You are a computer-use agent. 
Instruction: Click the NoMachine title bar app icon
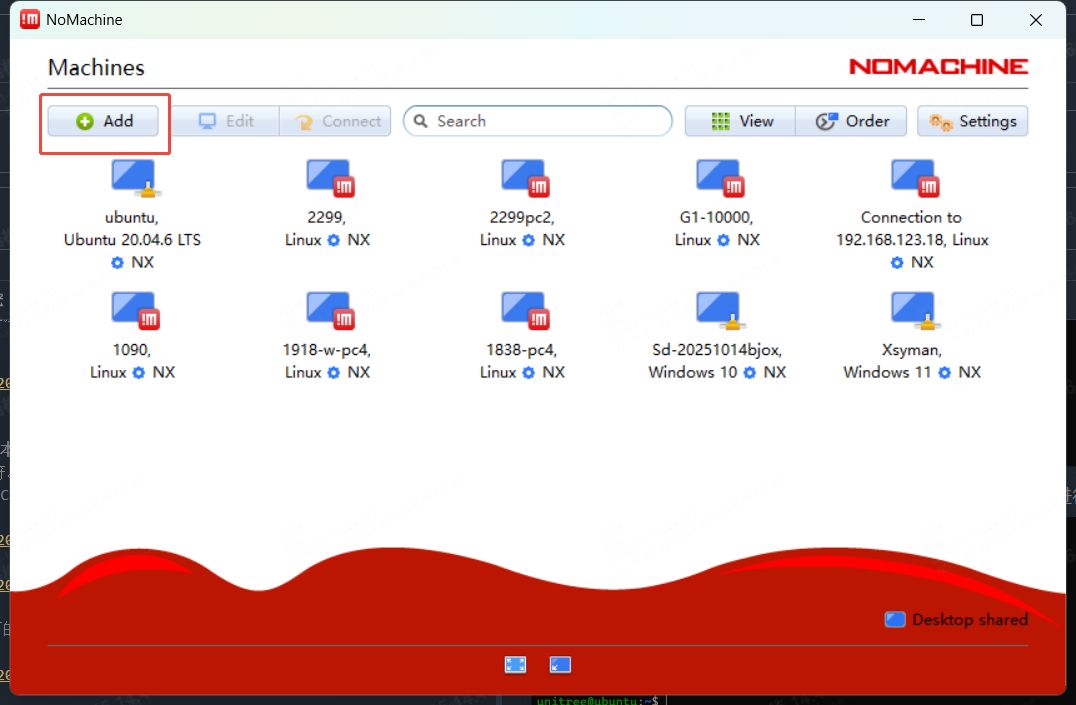click(30, 20)
